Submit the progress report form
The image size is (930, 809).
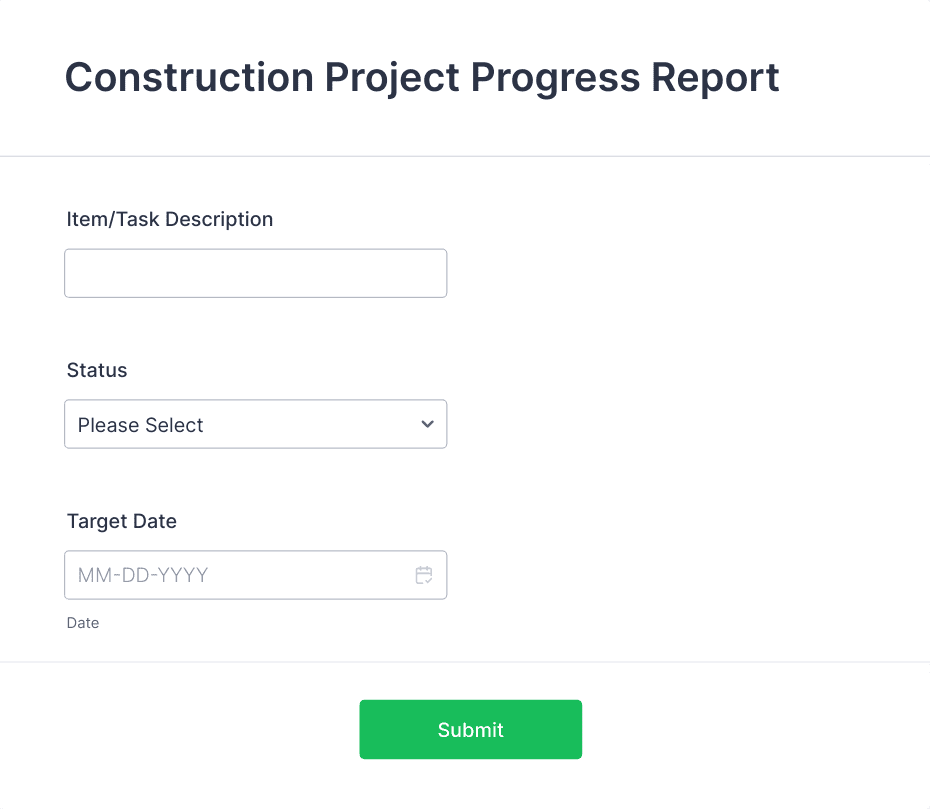pos(470,729)
